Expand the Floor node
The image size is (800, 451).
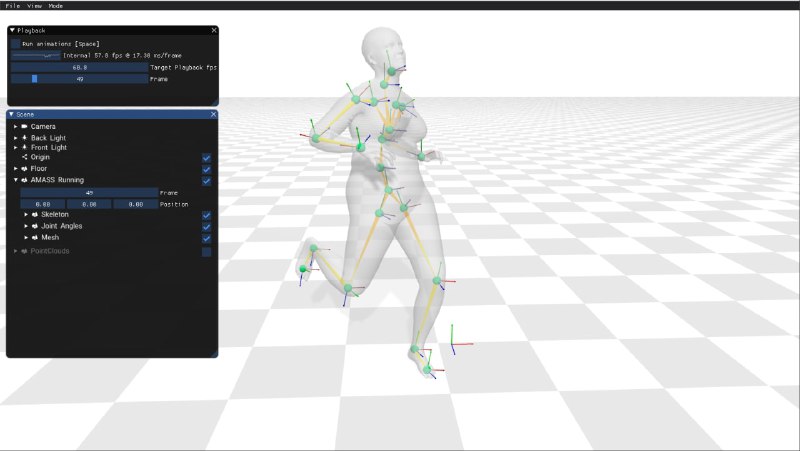[16, 168]
